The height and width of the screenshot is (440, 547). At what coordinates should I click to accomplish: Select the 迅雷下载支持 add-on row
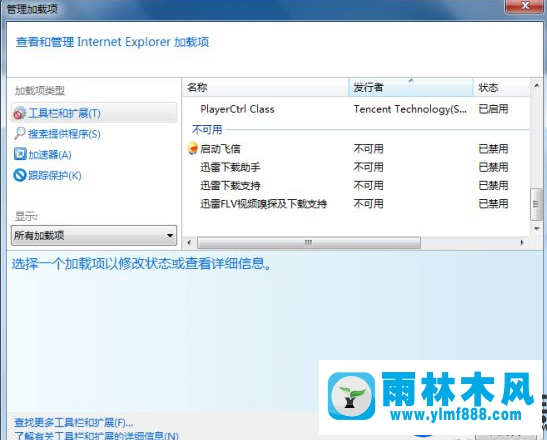coord(355,186)
